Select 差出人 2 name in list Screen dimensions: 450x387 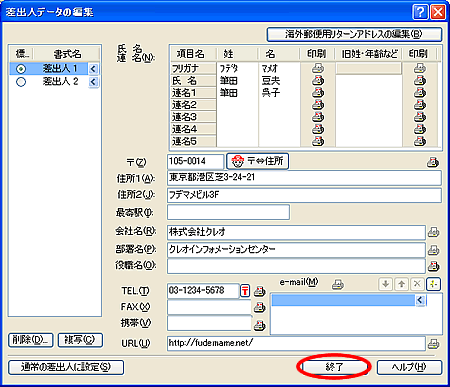pyautogui.click(x=60, y=81)
